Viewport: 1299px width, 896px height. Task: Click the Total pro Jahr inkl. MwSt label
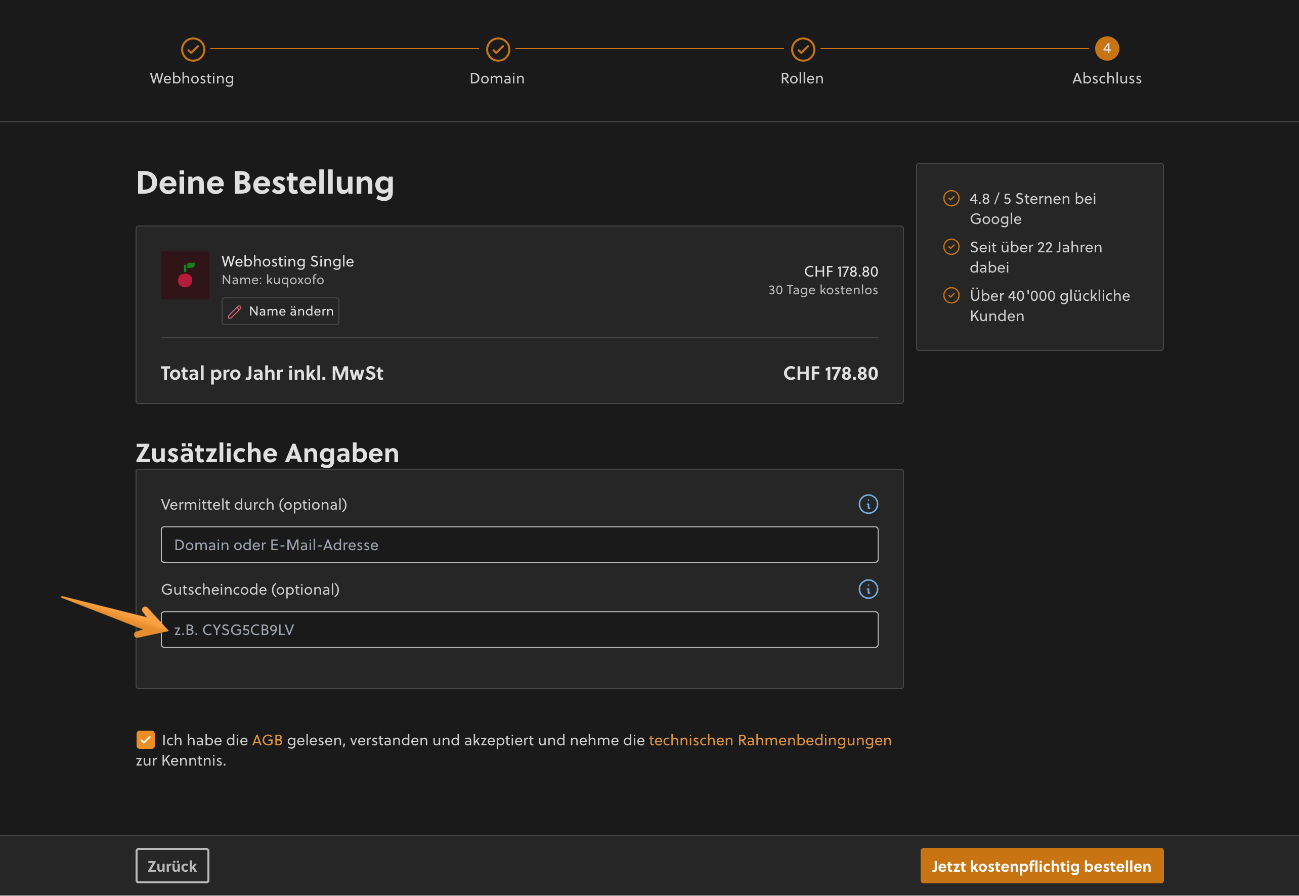(272, 374)
